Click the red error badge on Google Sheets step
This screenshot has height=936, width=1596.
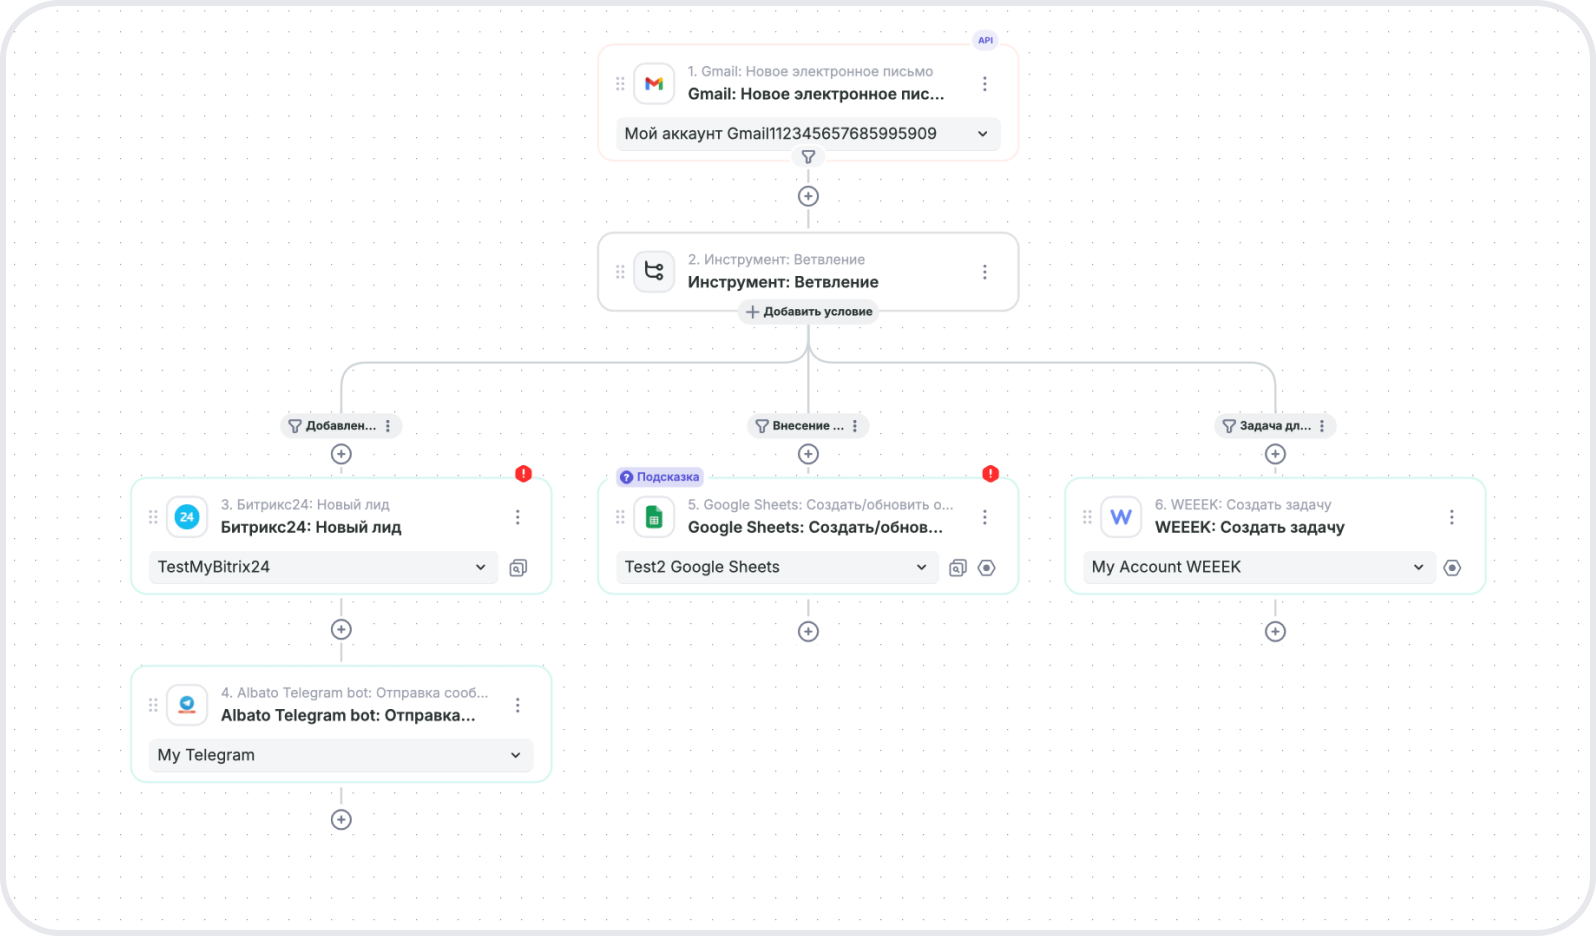click(x=990, y=474)
